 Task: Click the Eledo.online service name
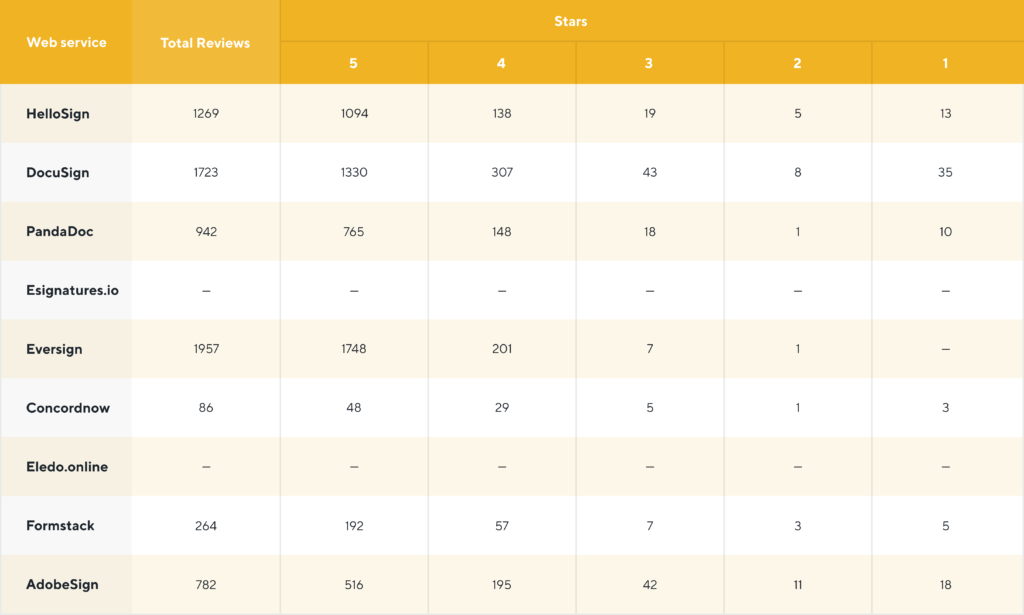tap(67, 467)
